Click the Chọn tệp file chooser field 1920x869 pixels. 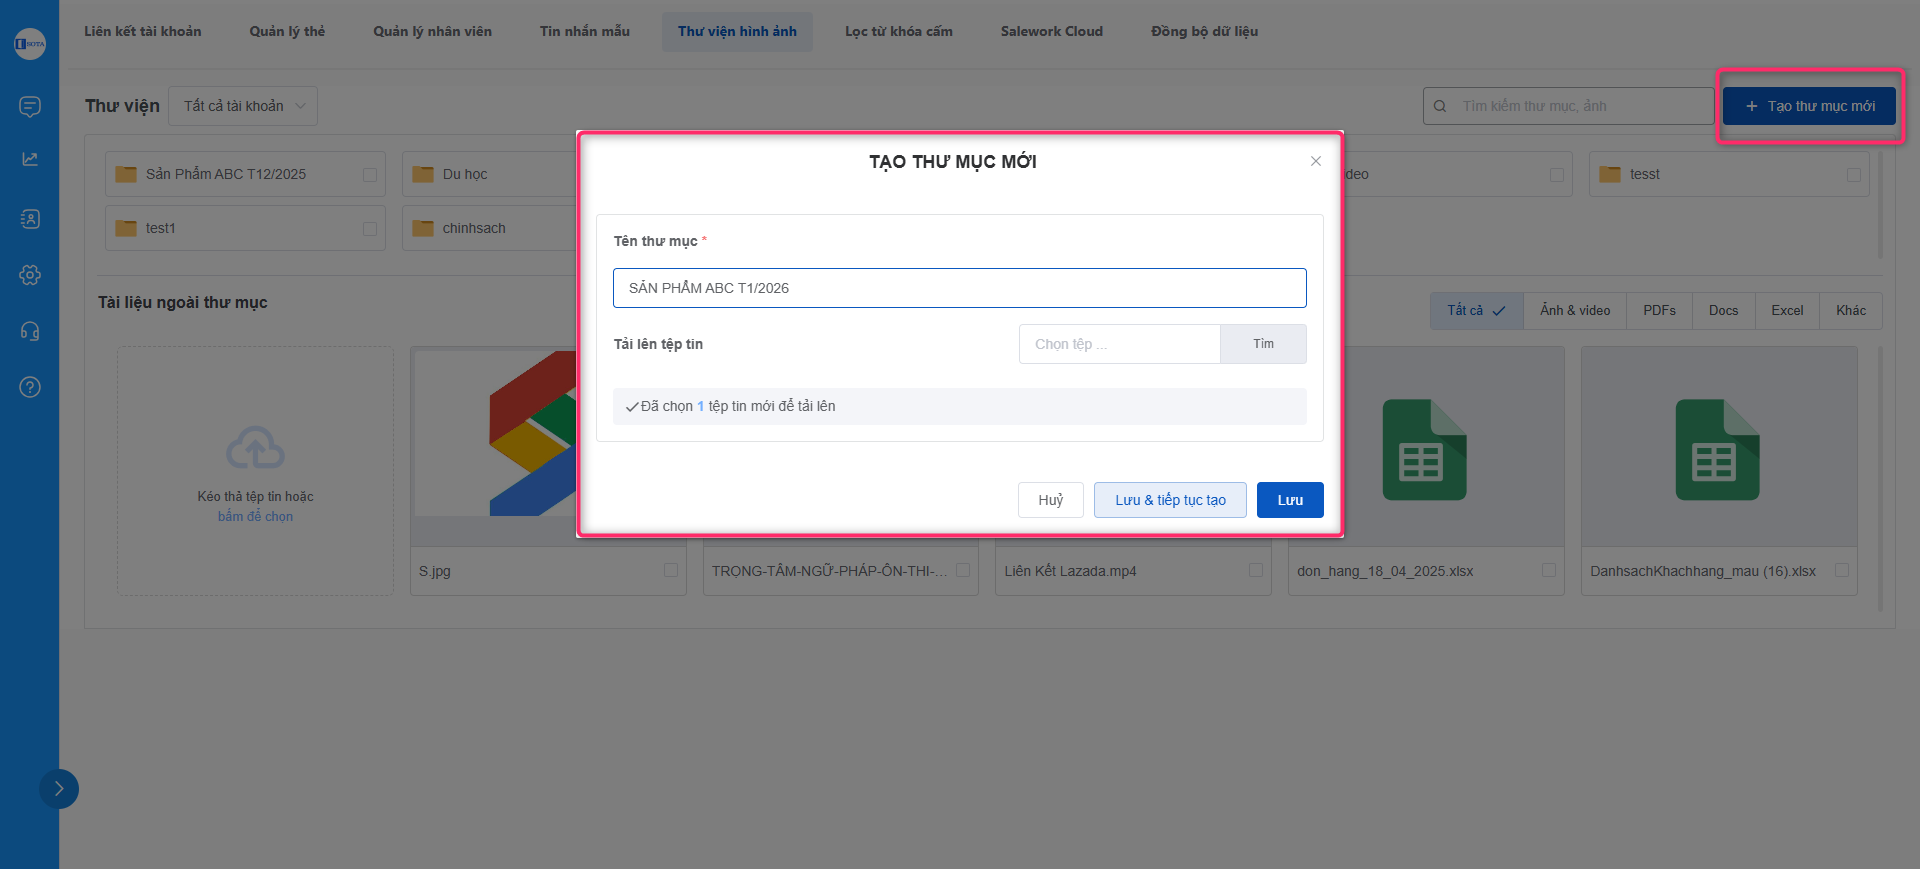pos(1118,344)
